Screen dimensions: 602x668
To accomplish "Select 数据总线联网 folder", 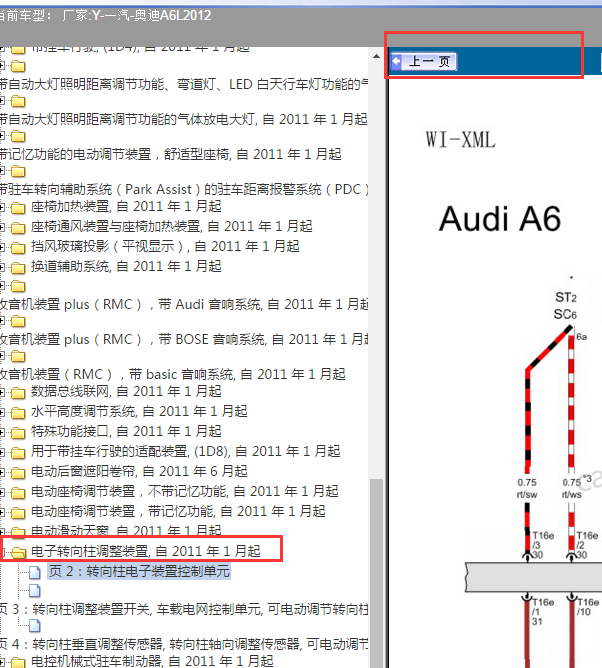I will [x=126, y=392].
